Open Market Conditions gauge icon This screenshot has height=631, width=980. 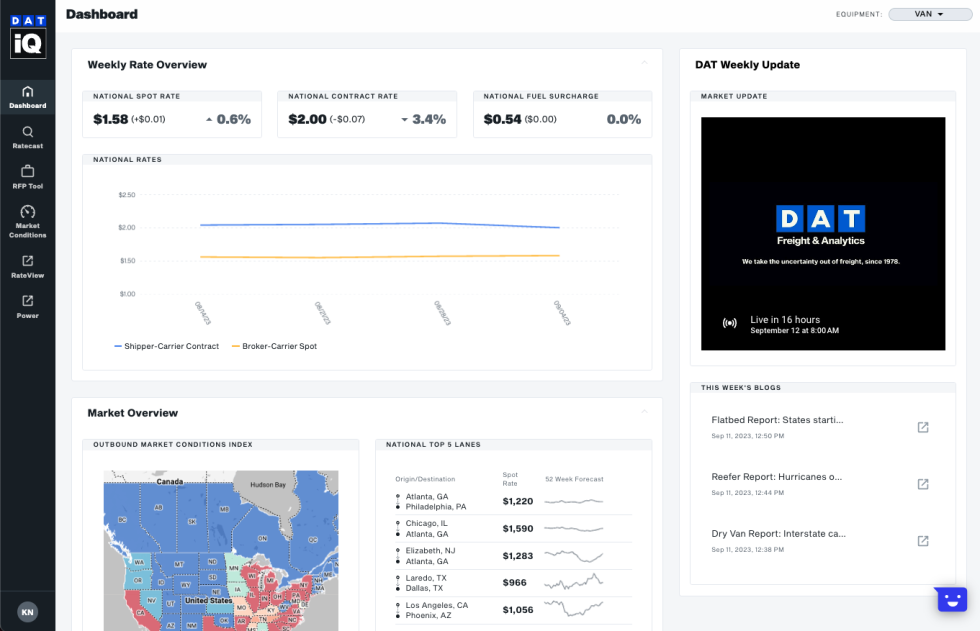point(27,212)
